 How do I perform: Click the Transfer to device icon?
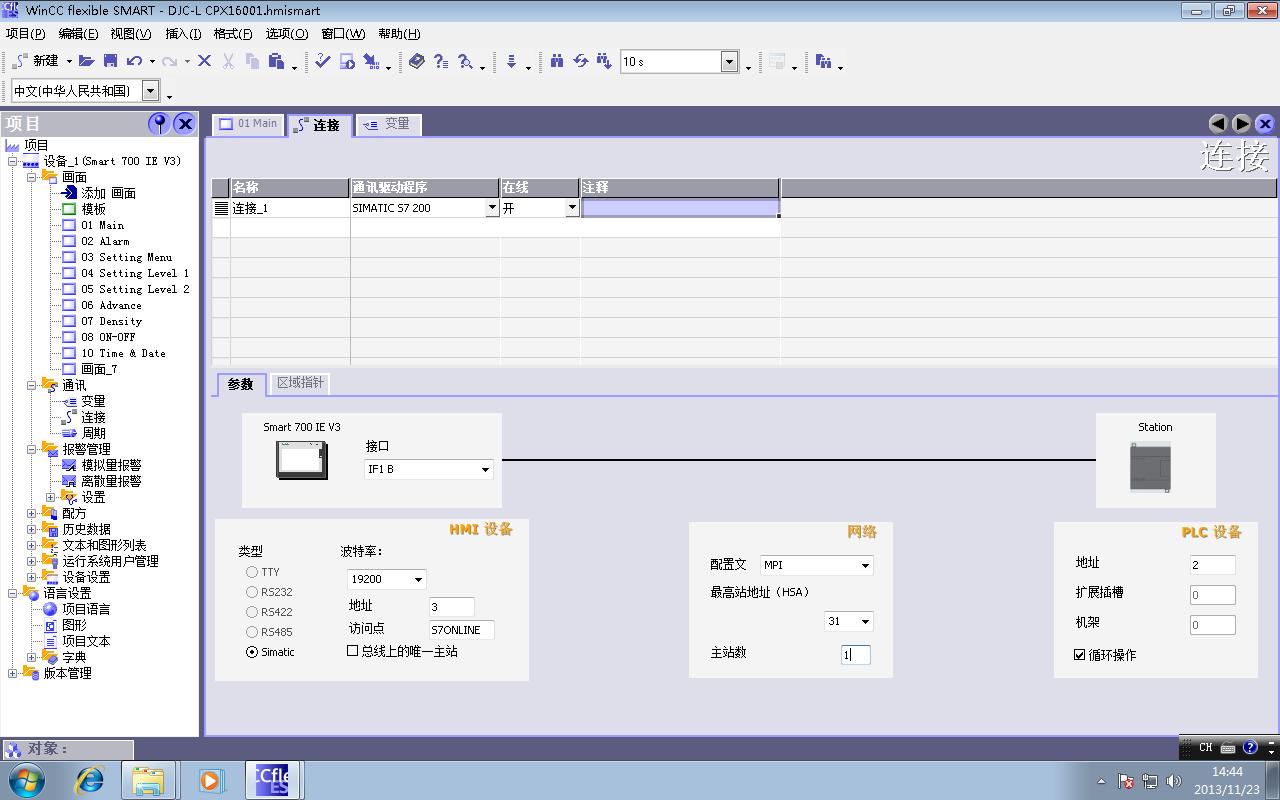coord(371,61)
